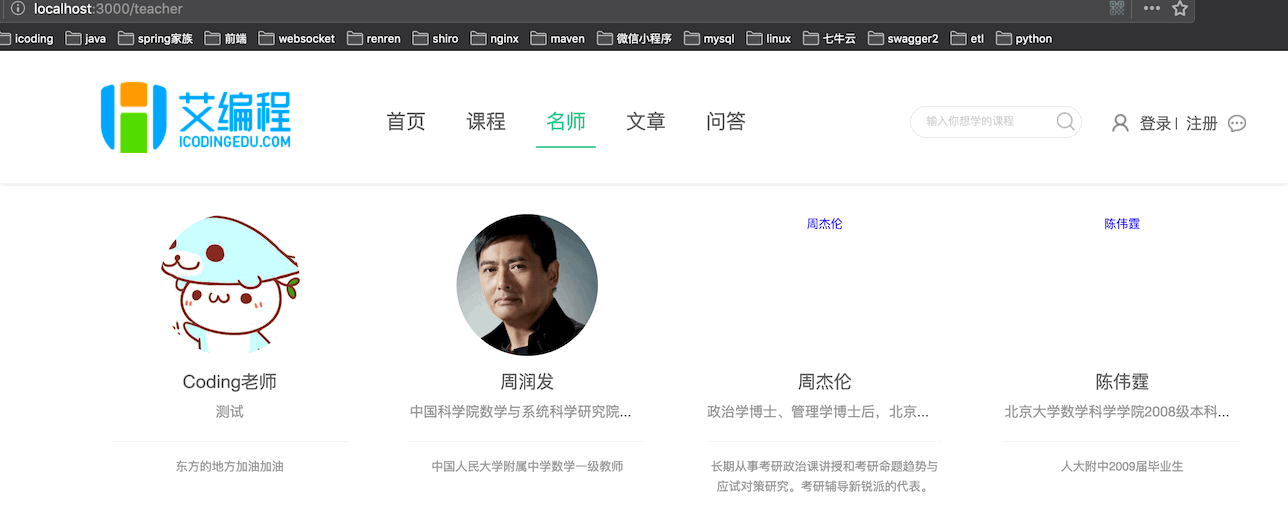This screenshot has width=1288, height=526.
Task: Open the page actions three-dots menu
Action: click(1152, 8)
